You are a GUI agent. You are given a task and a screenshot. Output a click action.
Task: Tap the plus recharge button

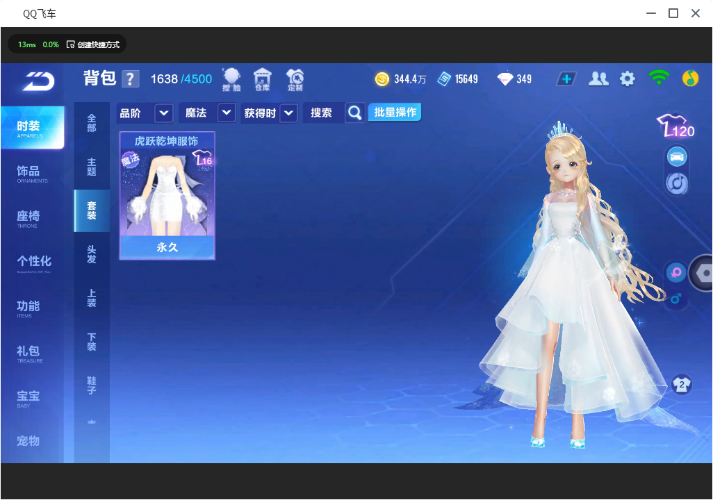click(566, 79)
